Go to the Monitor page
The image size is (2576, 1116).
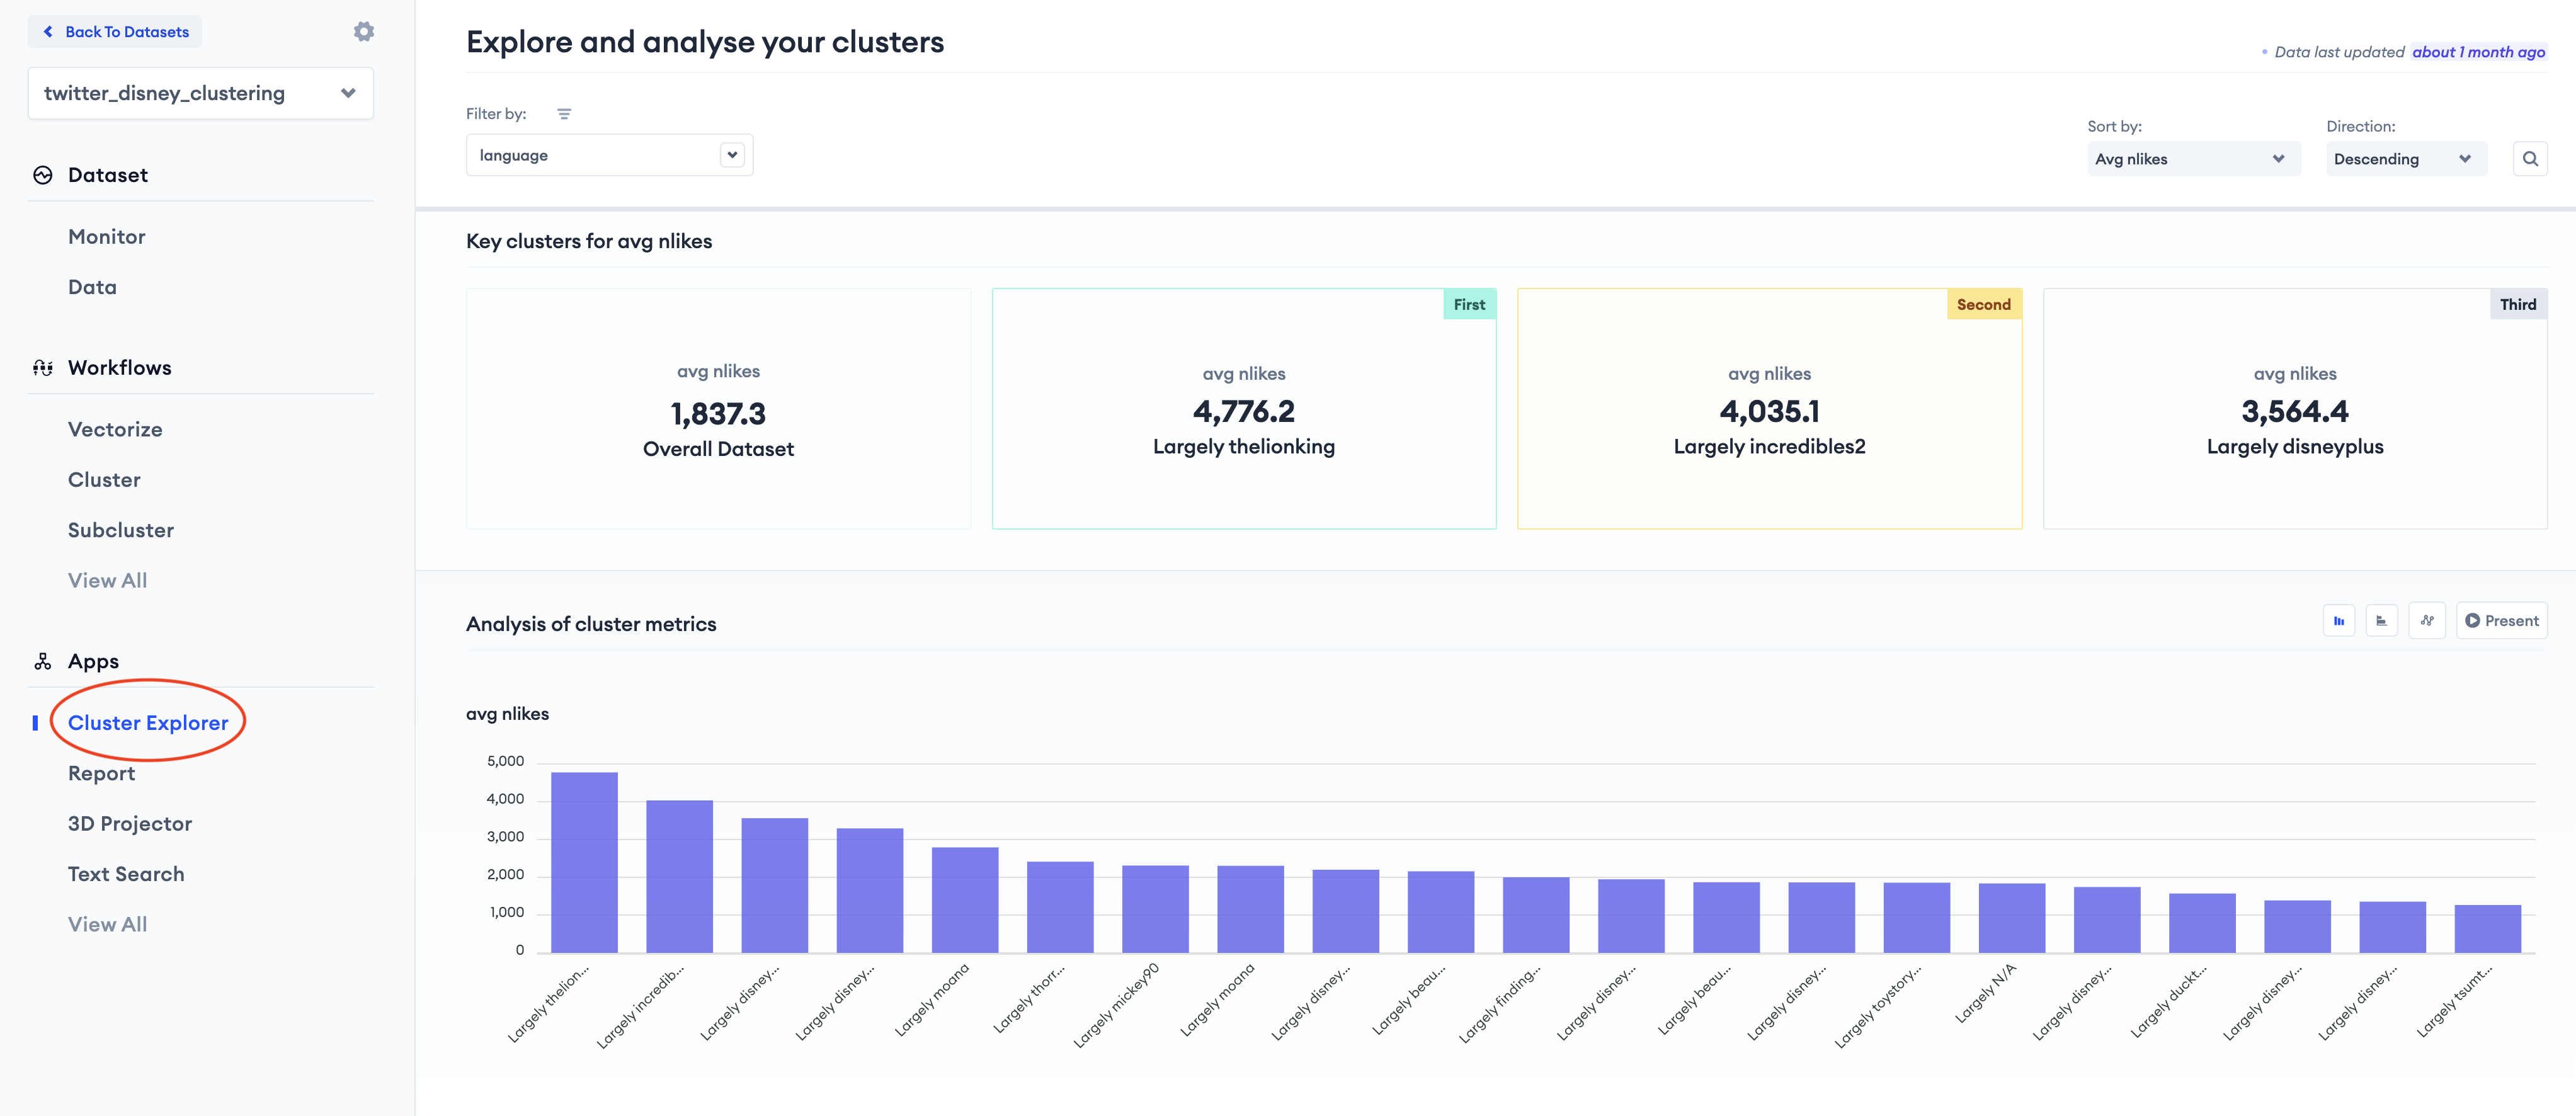click(107, 237)
